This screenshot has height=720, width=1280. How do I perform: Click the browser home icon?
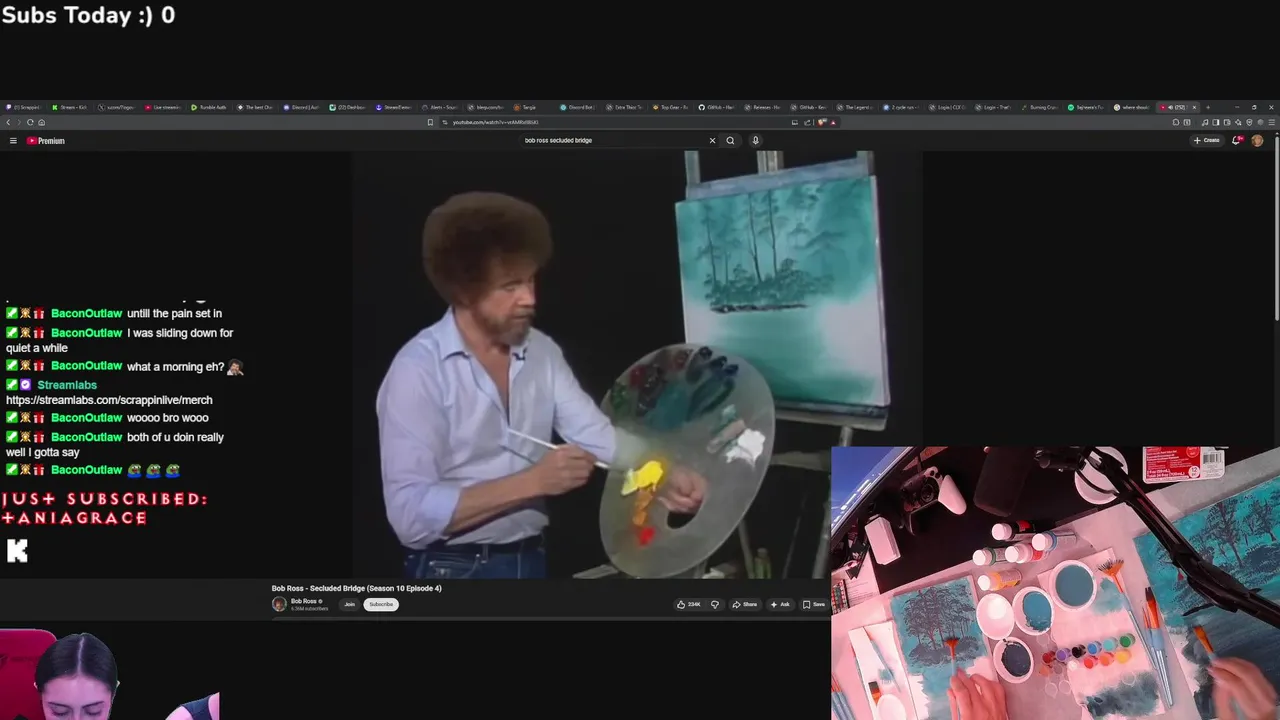(x=41, y=122)
